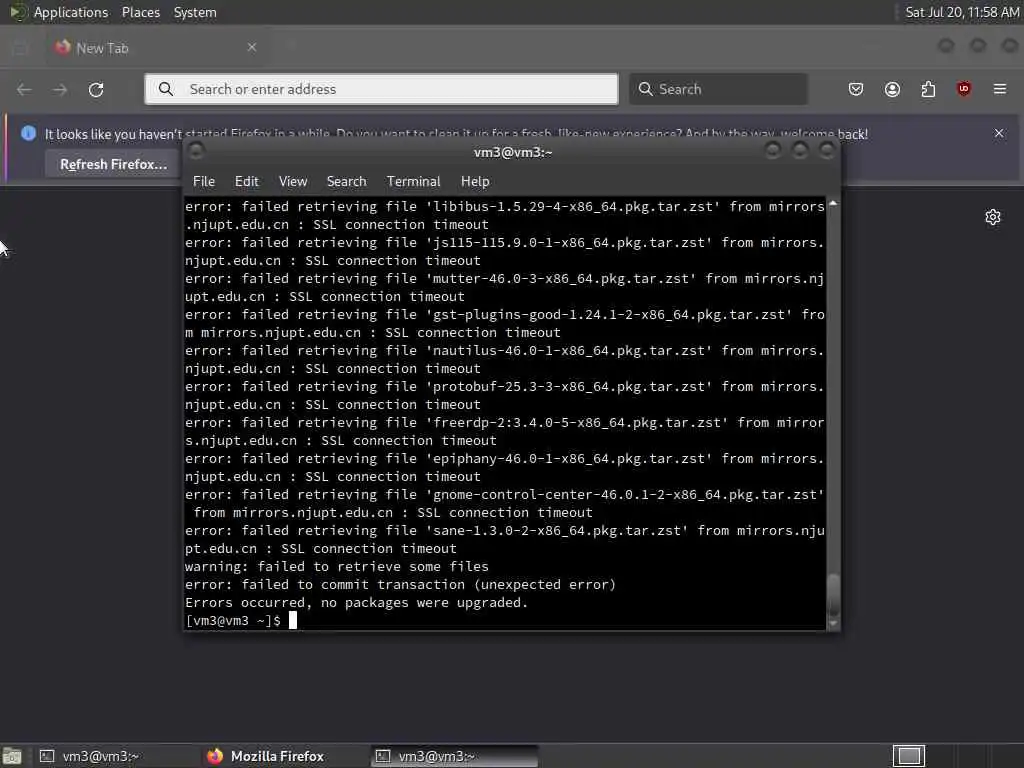
Task: Reload the page in Firefox
Action: coord(96,89)
